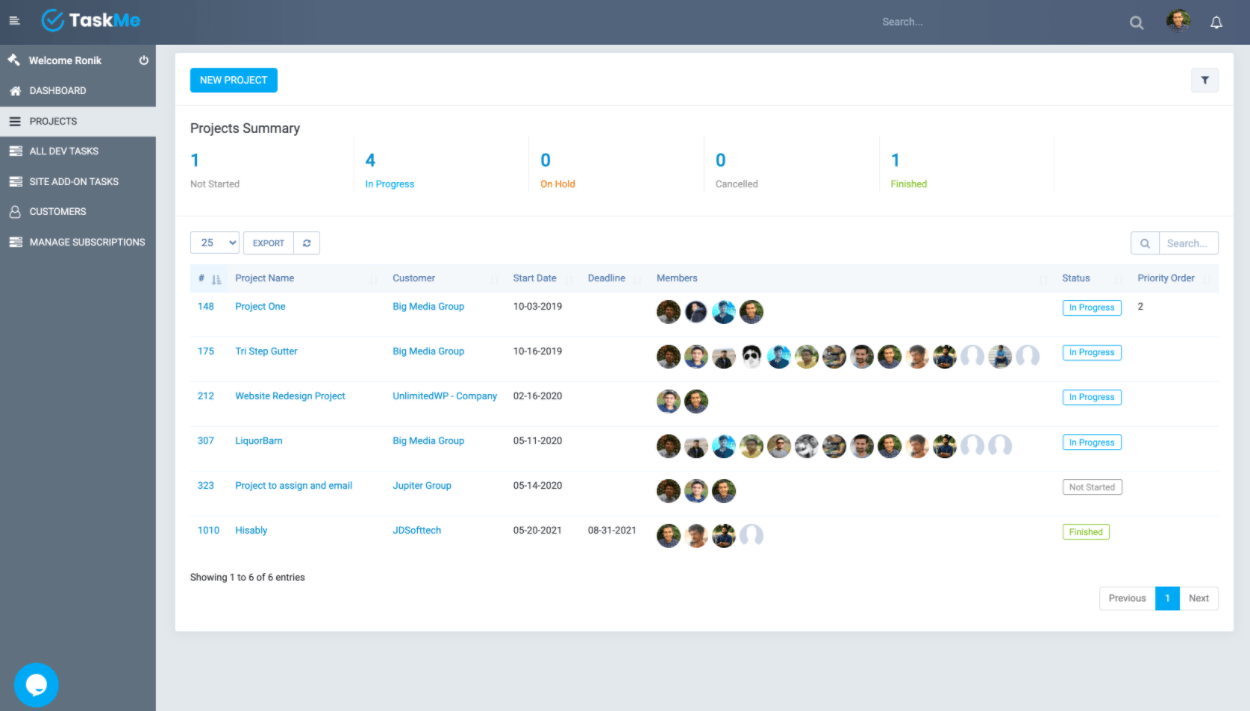Click the TaskMe logo
Image resolution: width=1250 pixels, height=711 pixels.
pos(91,20)
